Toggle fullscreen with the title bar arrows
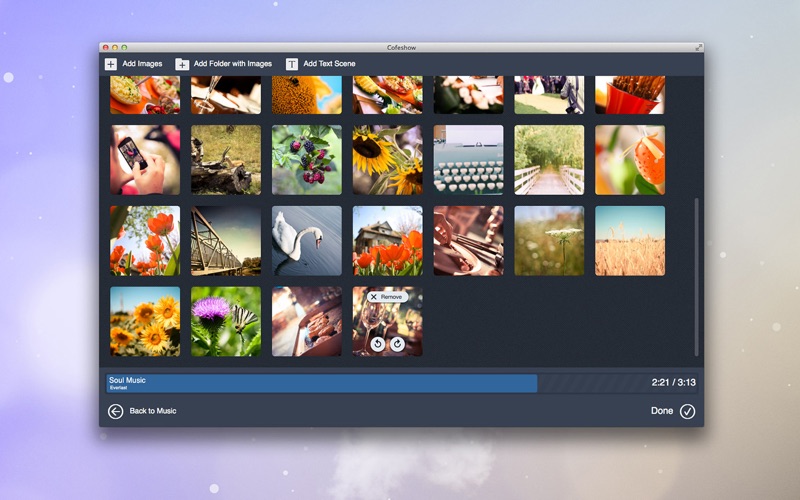 point(698,47)
